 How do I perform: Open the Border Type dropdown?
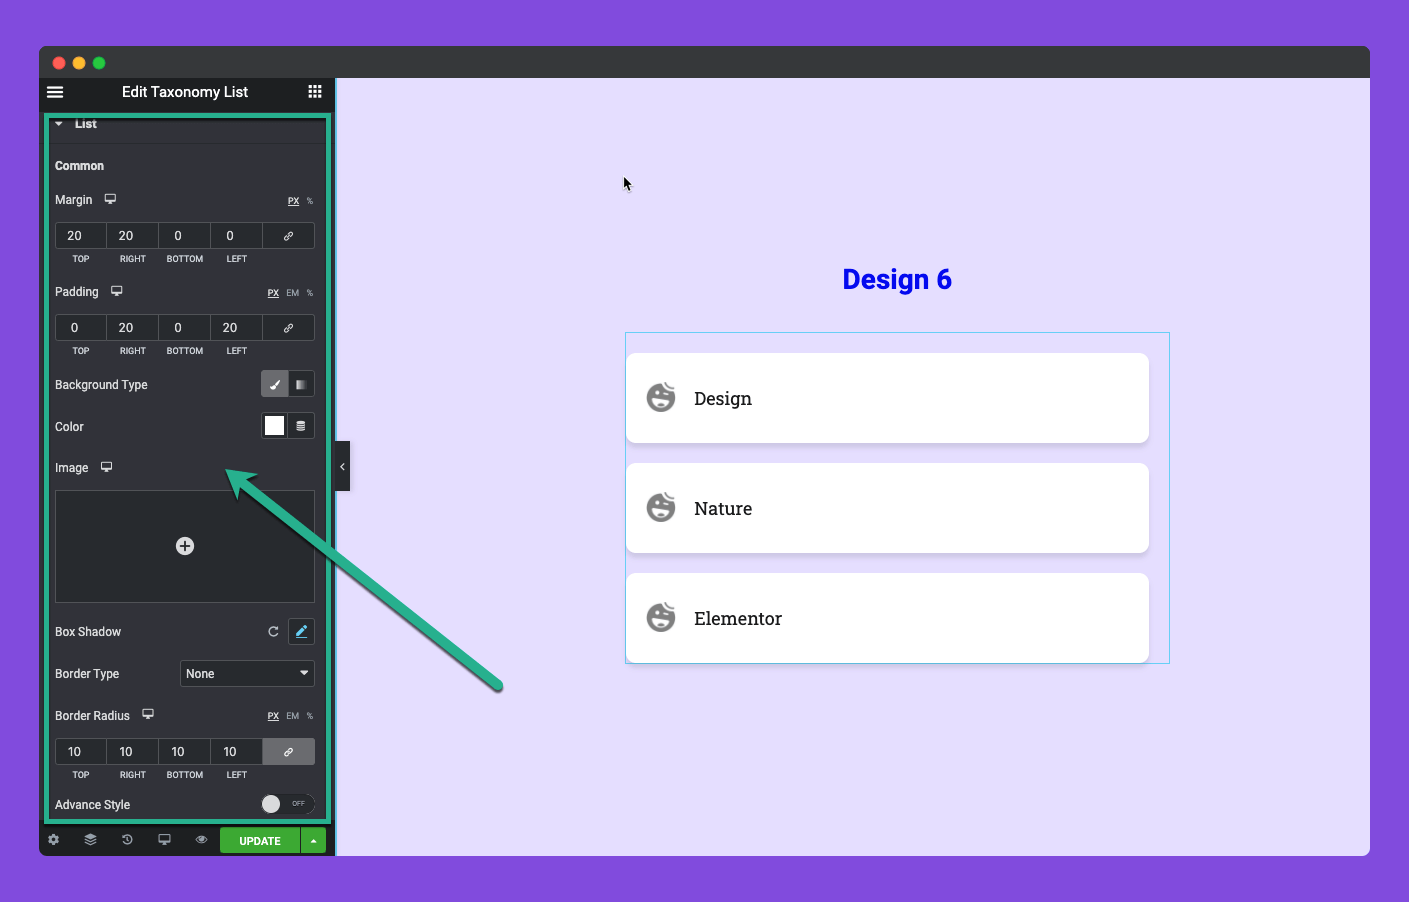click(x=247, y=674)
